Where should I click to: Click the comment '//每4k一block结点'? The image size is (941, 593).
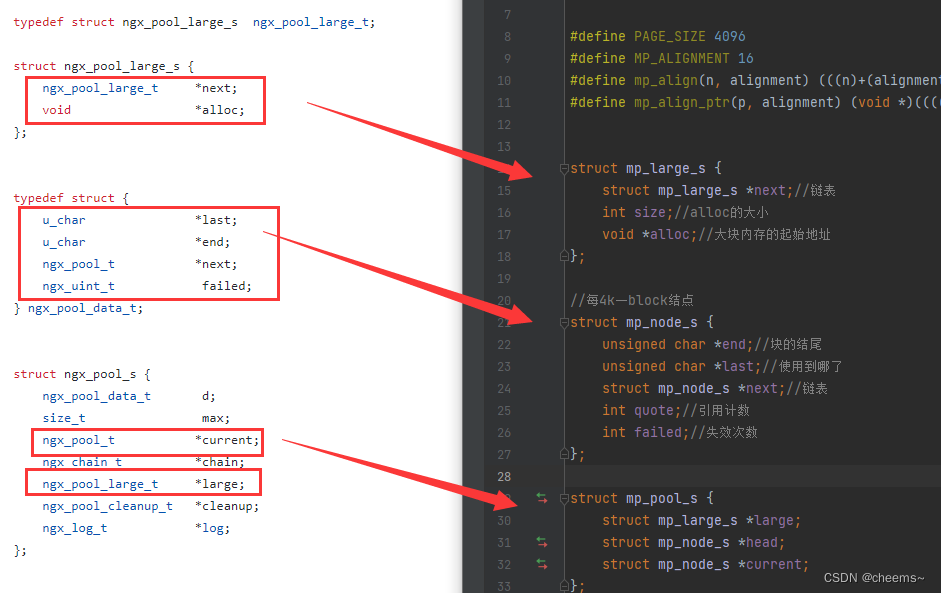tap(632, 300)
